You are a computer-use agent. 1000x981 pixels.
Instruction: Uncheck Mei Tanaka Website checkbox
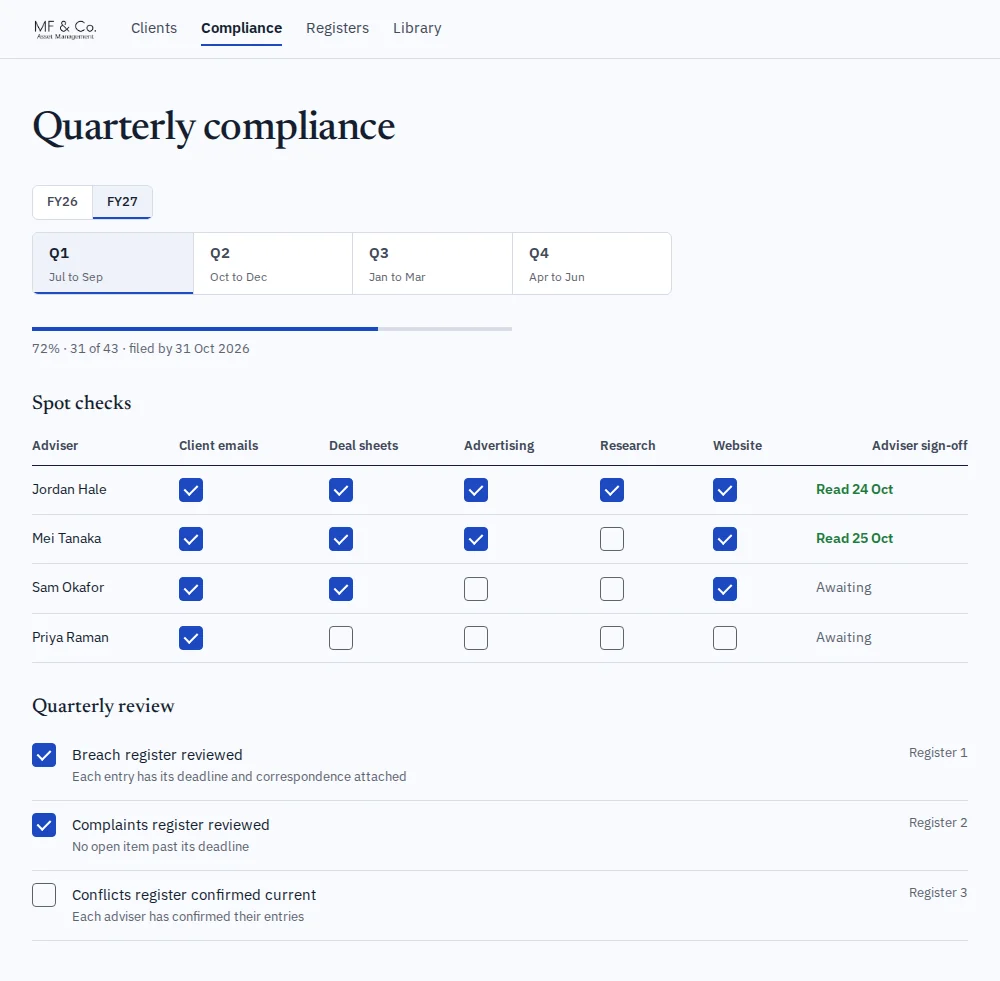(x=724, y=539)
